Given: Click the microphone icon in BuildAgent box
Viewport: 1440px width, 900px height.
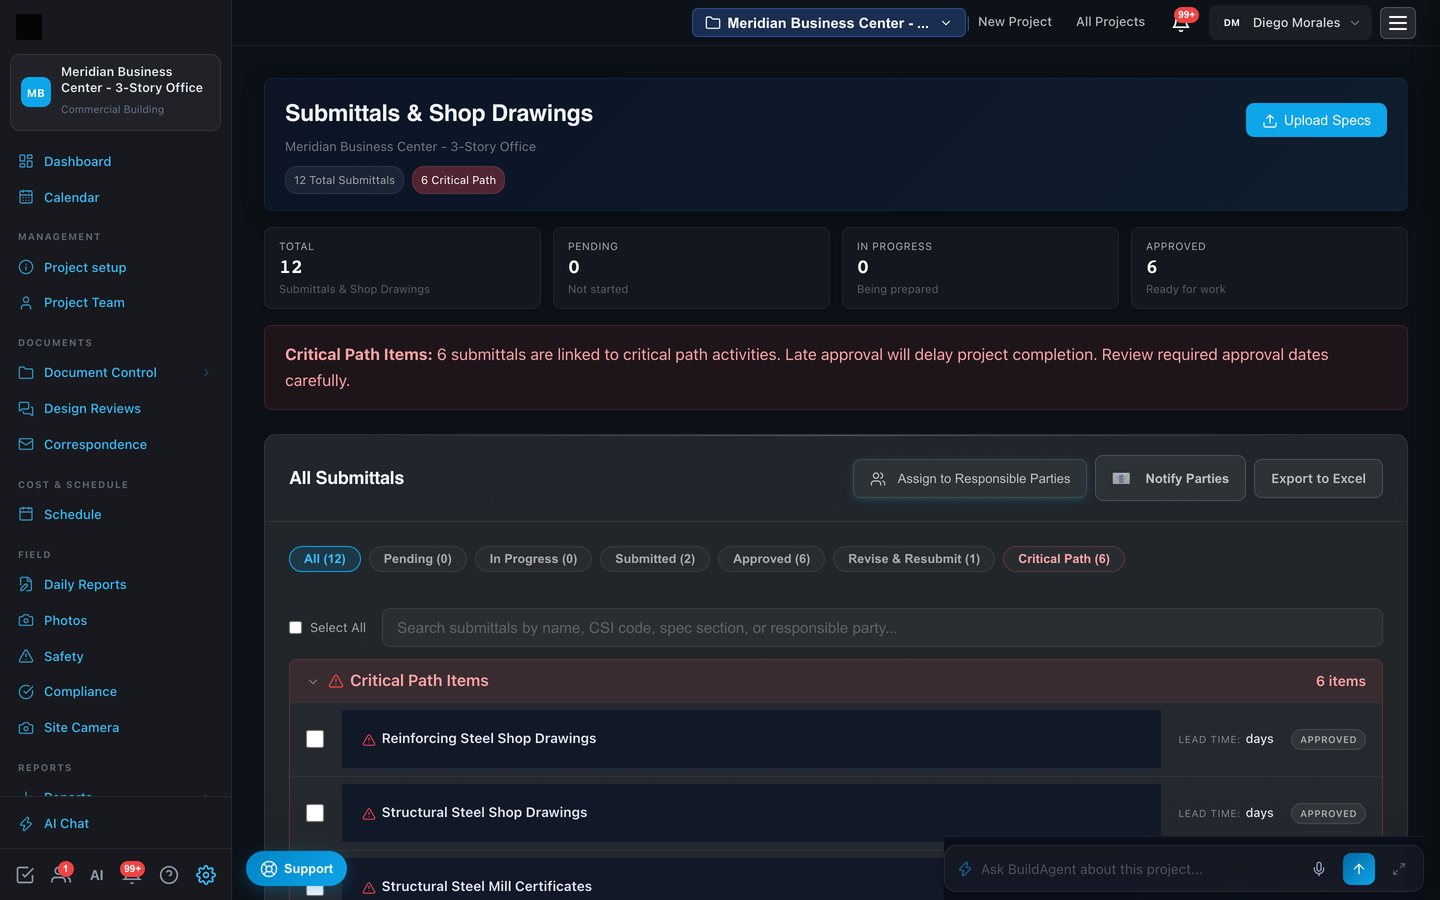Looking at the screenshot, I should pyautogui.click(x=1319, y=869).
